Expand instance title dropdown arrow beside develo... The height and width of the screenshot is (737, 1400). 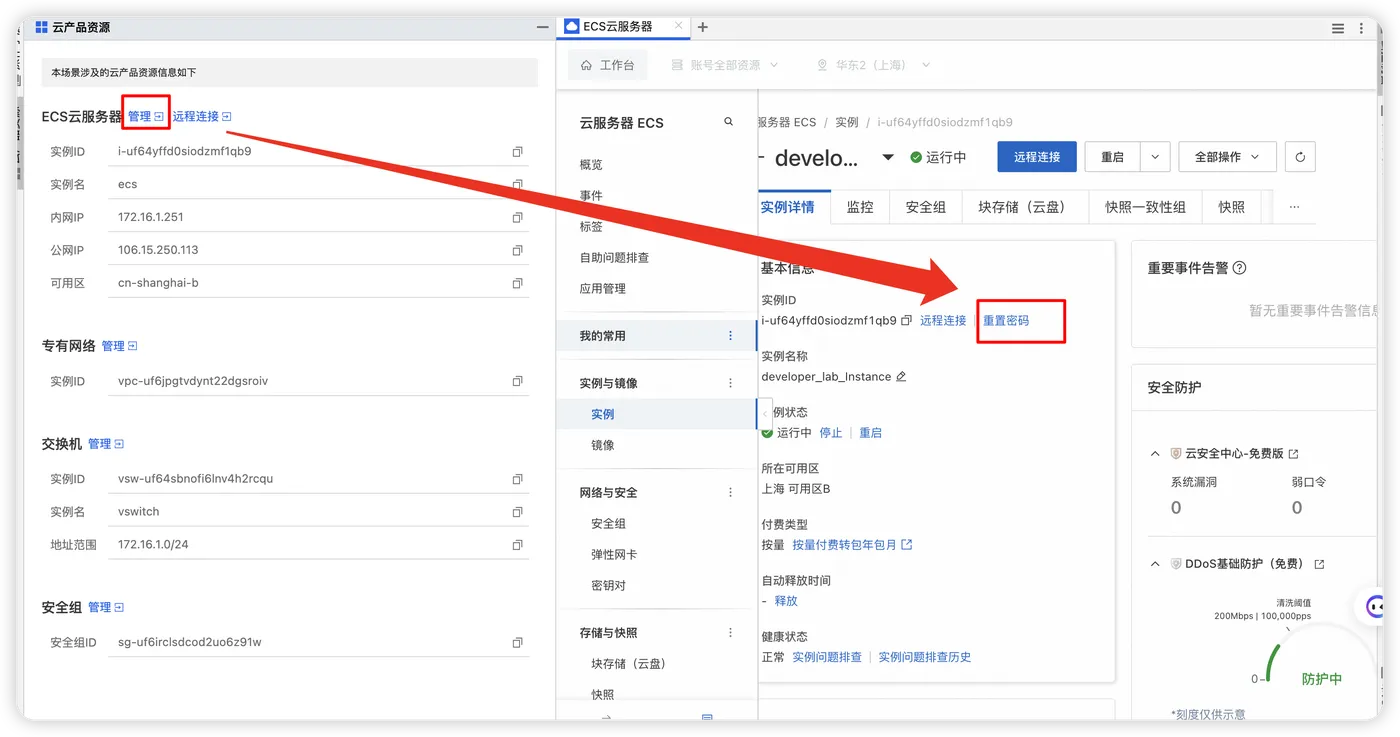tap(888, 158)
